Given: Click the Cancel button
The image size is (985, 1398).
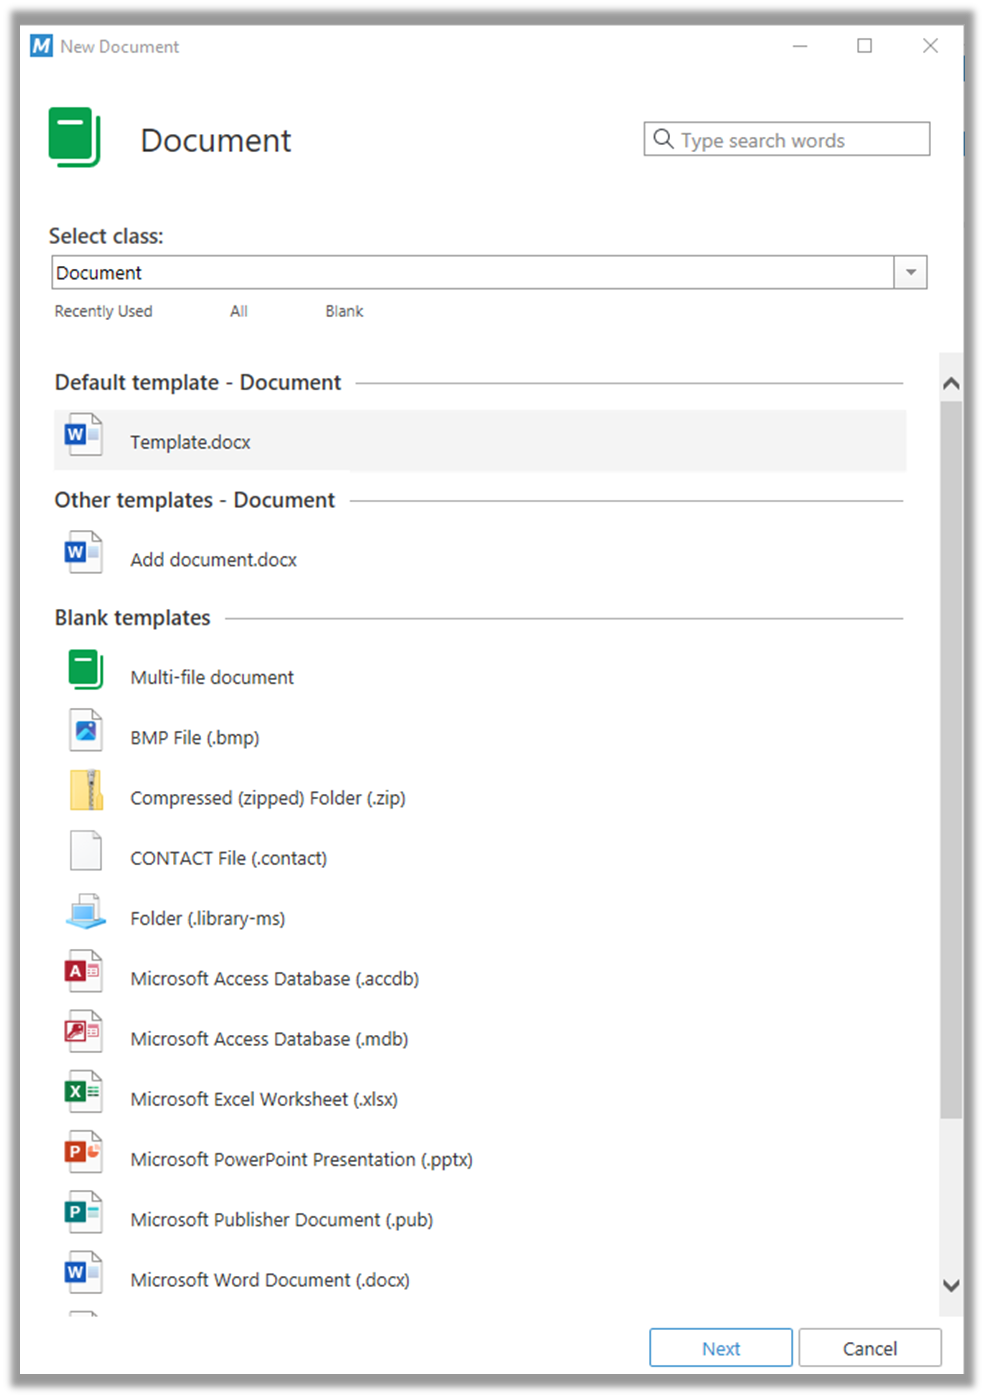Looking at the screenshot, I should (869, 1348).
